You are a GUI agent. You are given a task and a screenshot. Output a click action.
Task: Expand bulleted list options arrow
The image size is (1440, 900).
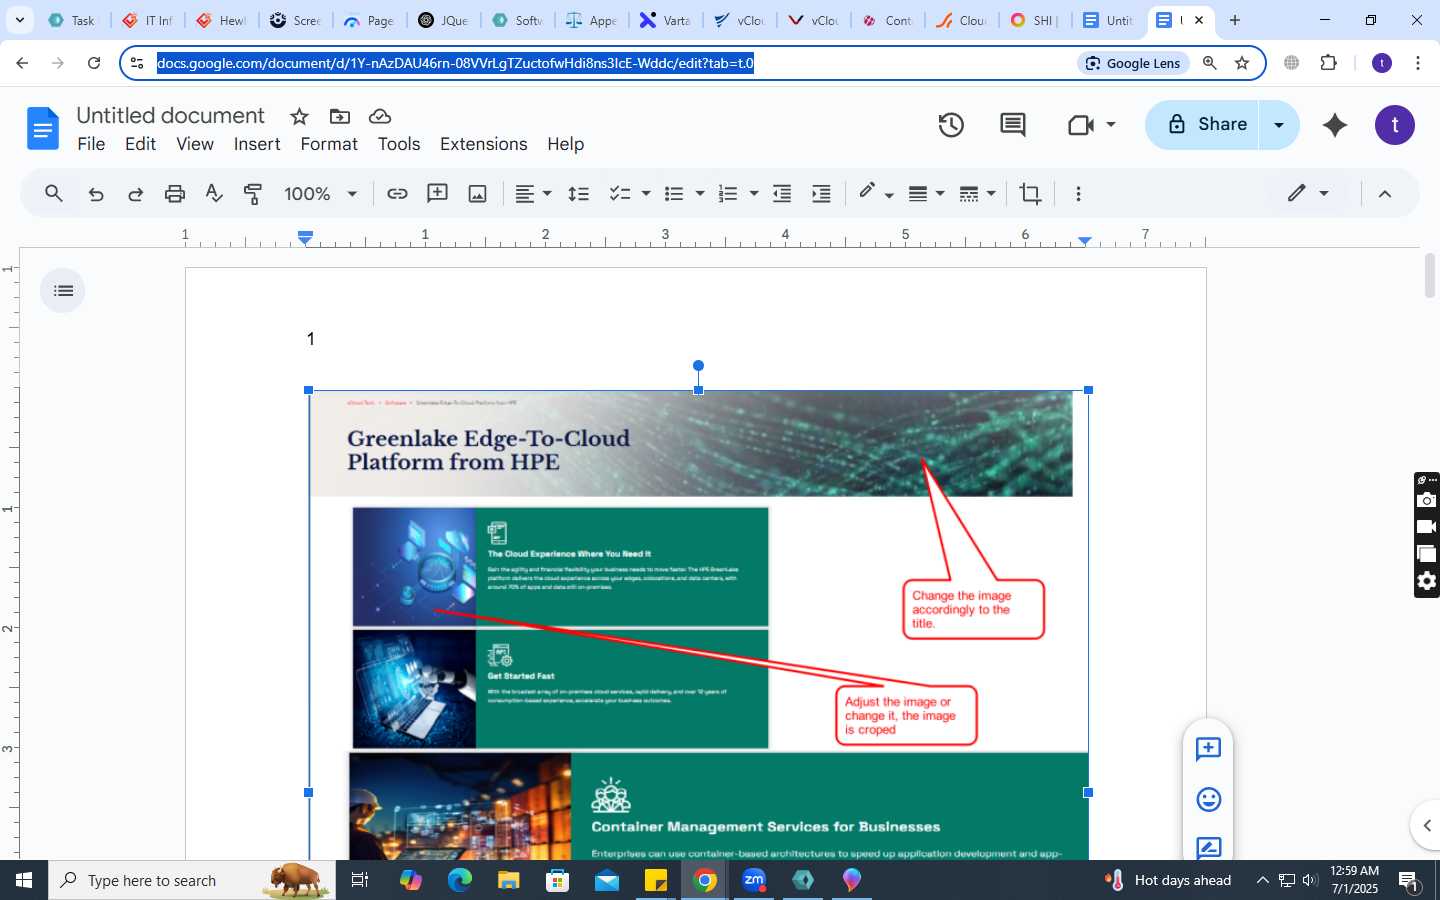tap(700, 194)
